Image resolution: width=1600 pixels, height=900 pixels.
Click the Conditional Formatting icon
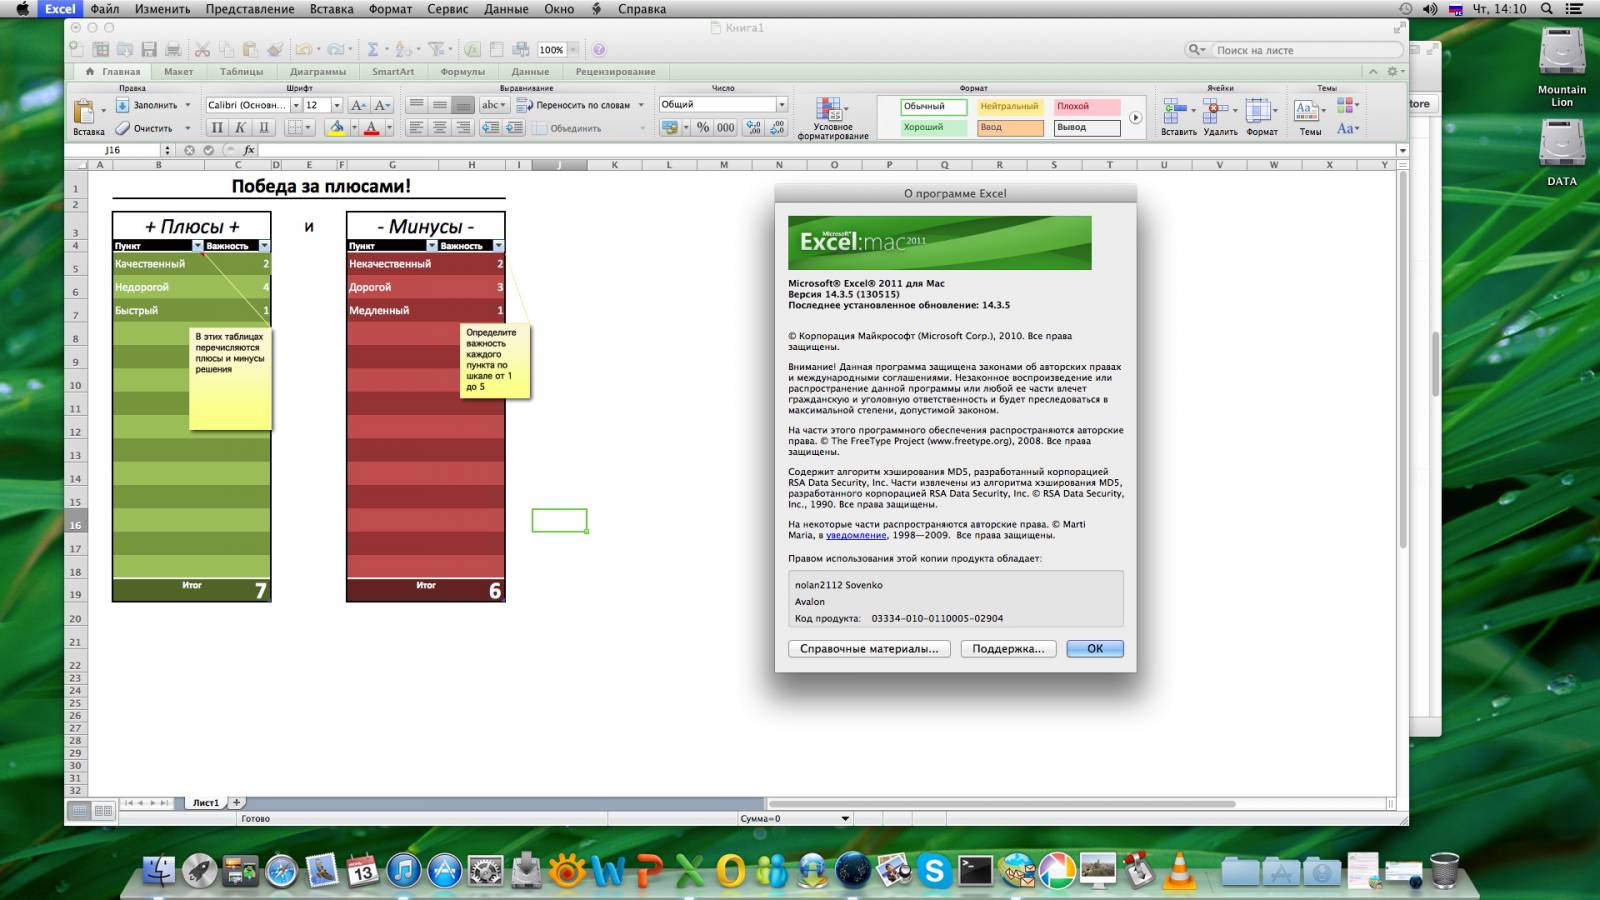829,109
